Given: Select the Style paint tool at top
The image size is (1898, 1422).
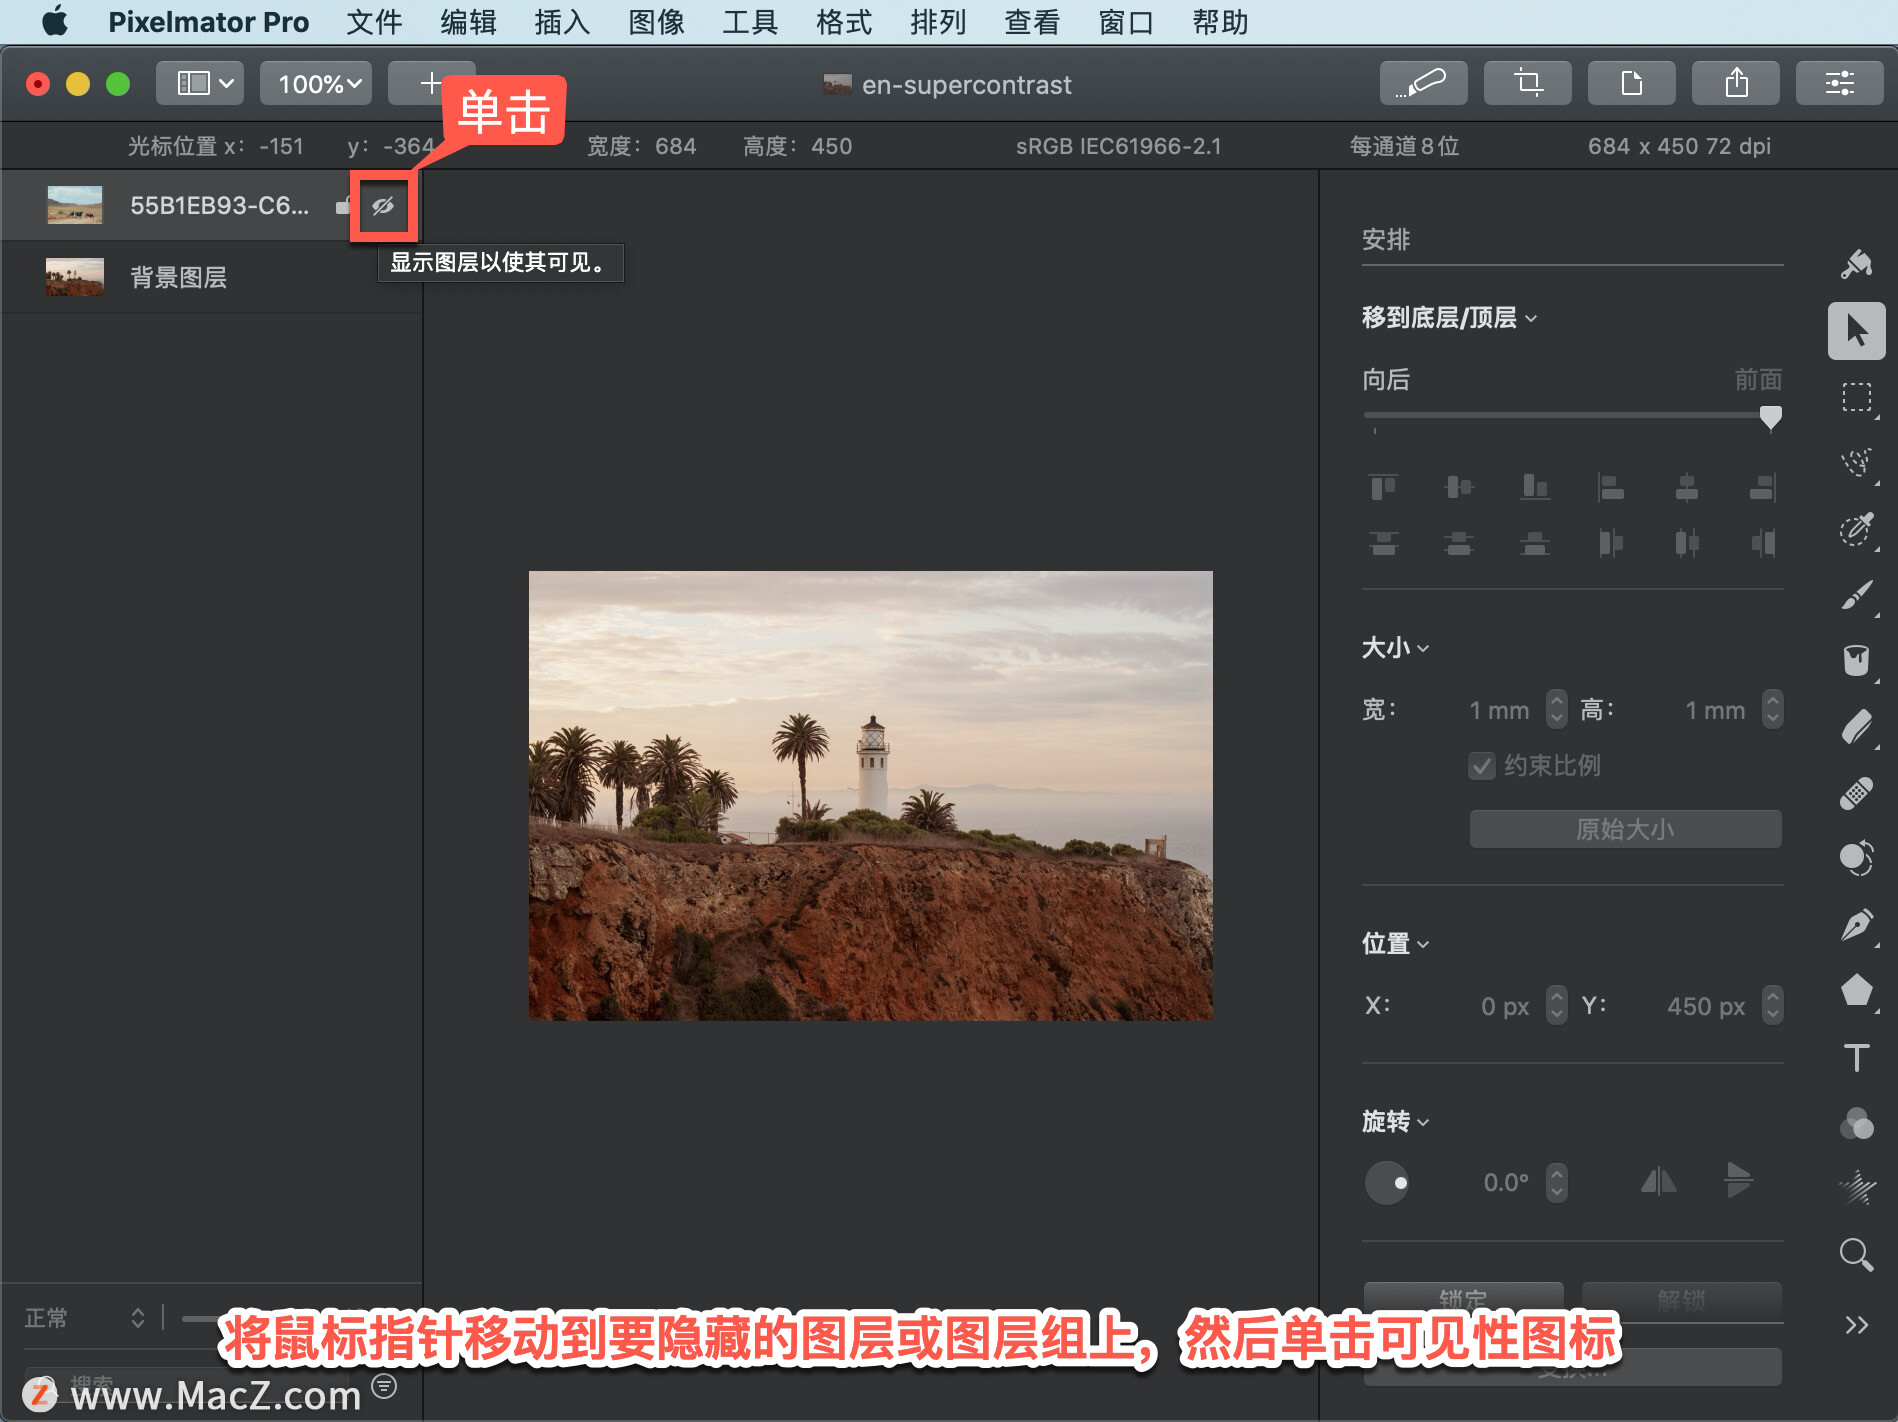Looking at the screenshot, I should [x=1856, y=264].
